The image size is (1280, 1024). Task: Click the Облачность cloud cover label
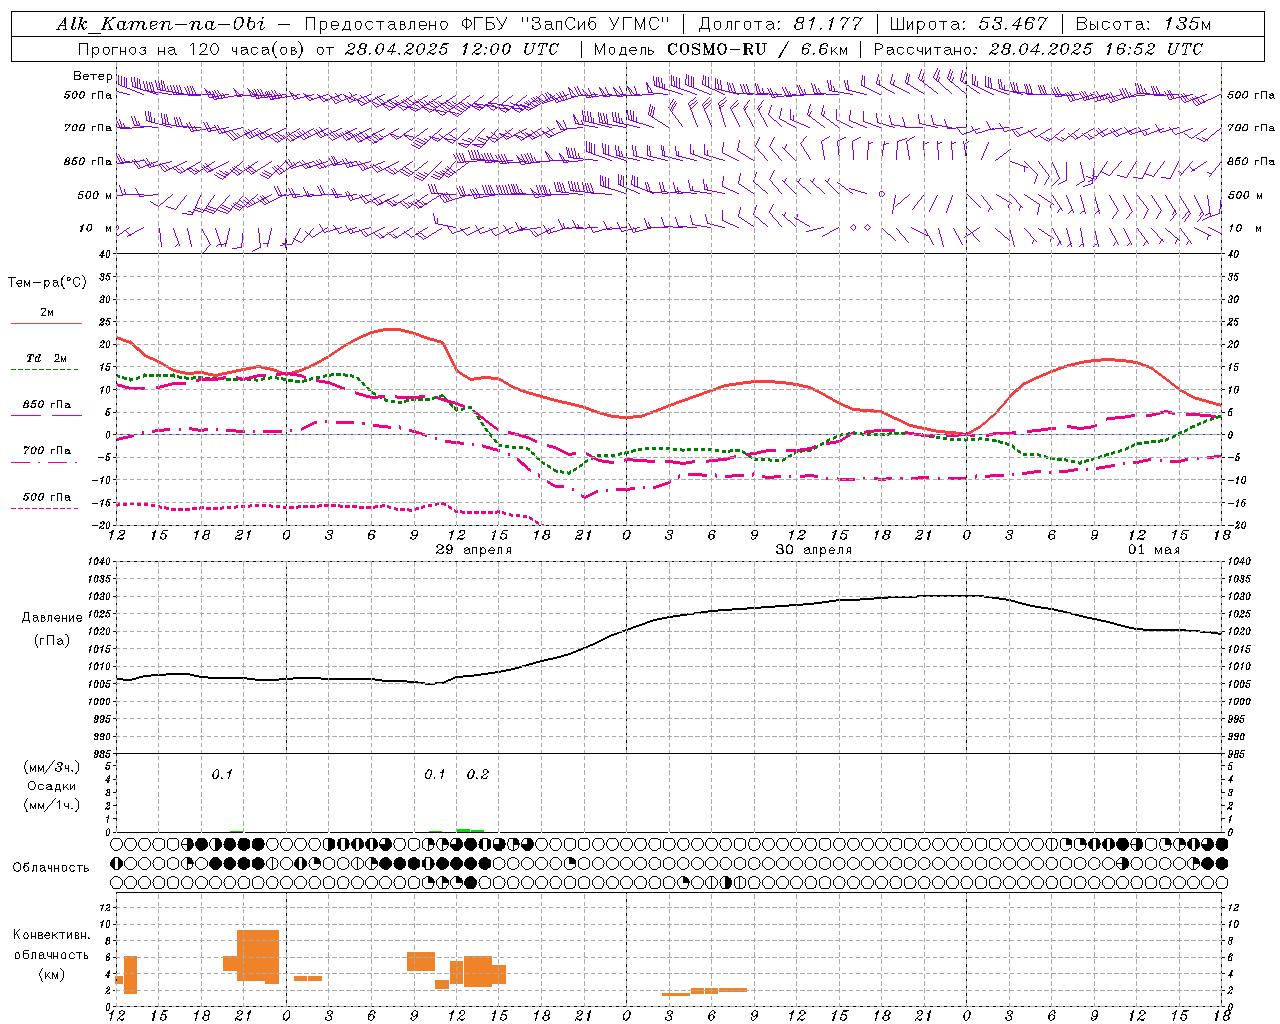tap(51, 867)
